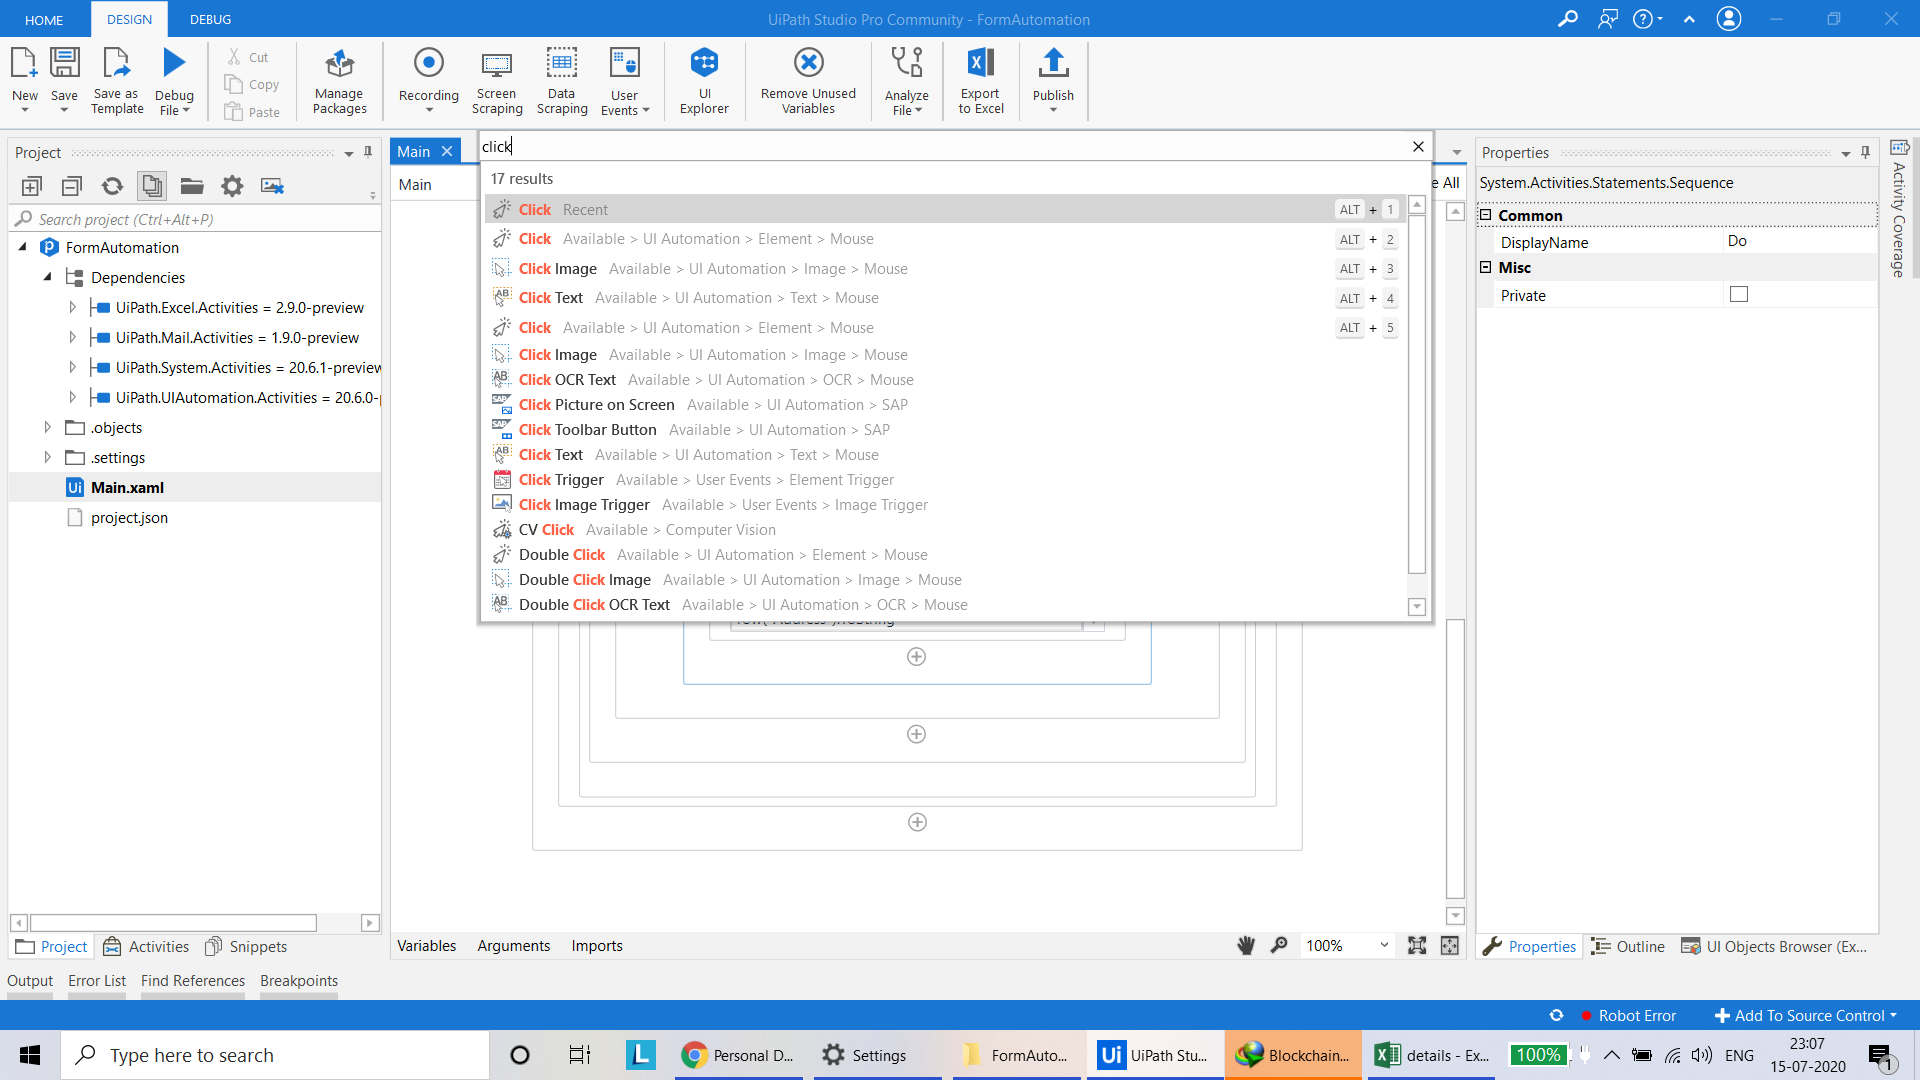Open Screen Scraping tool
This screenshot has width=1920, height=1080.
[x=497, y=82]
